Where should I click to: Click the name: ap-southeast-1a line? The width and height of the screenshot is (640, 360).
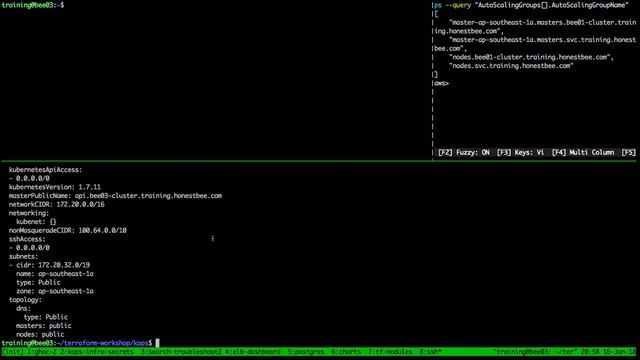(55, 274)
